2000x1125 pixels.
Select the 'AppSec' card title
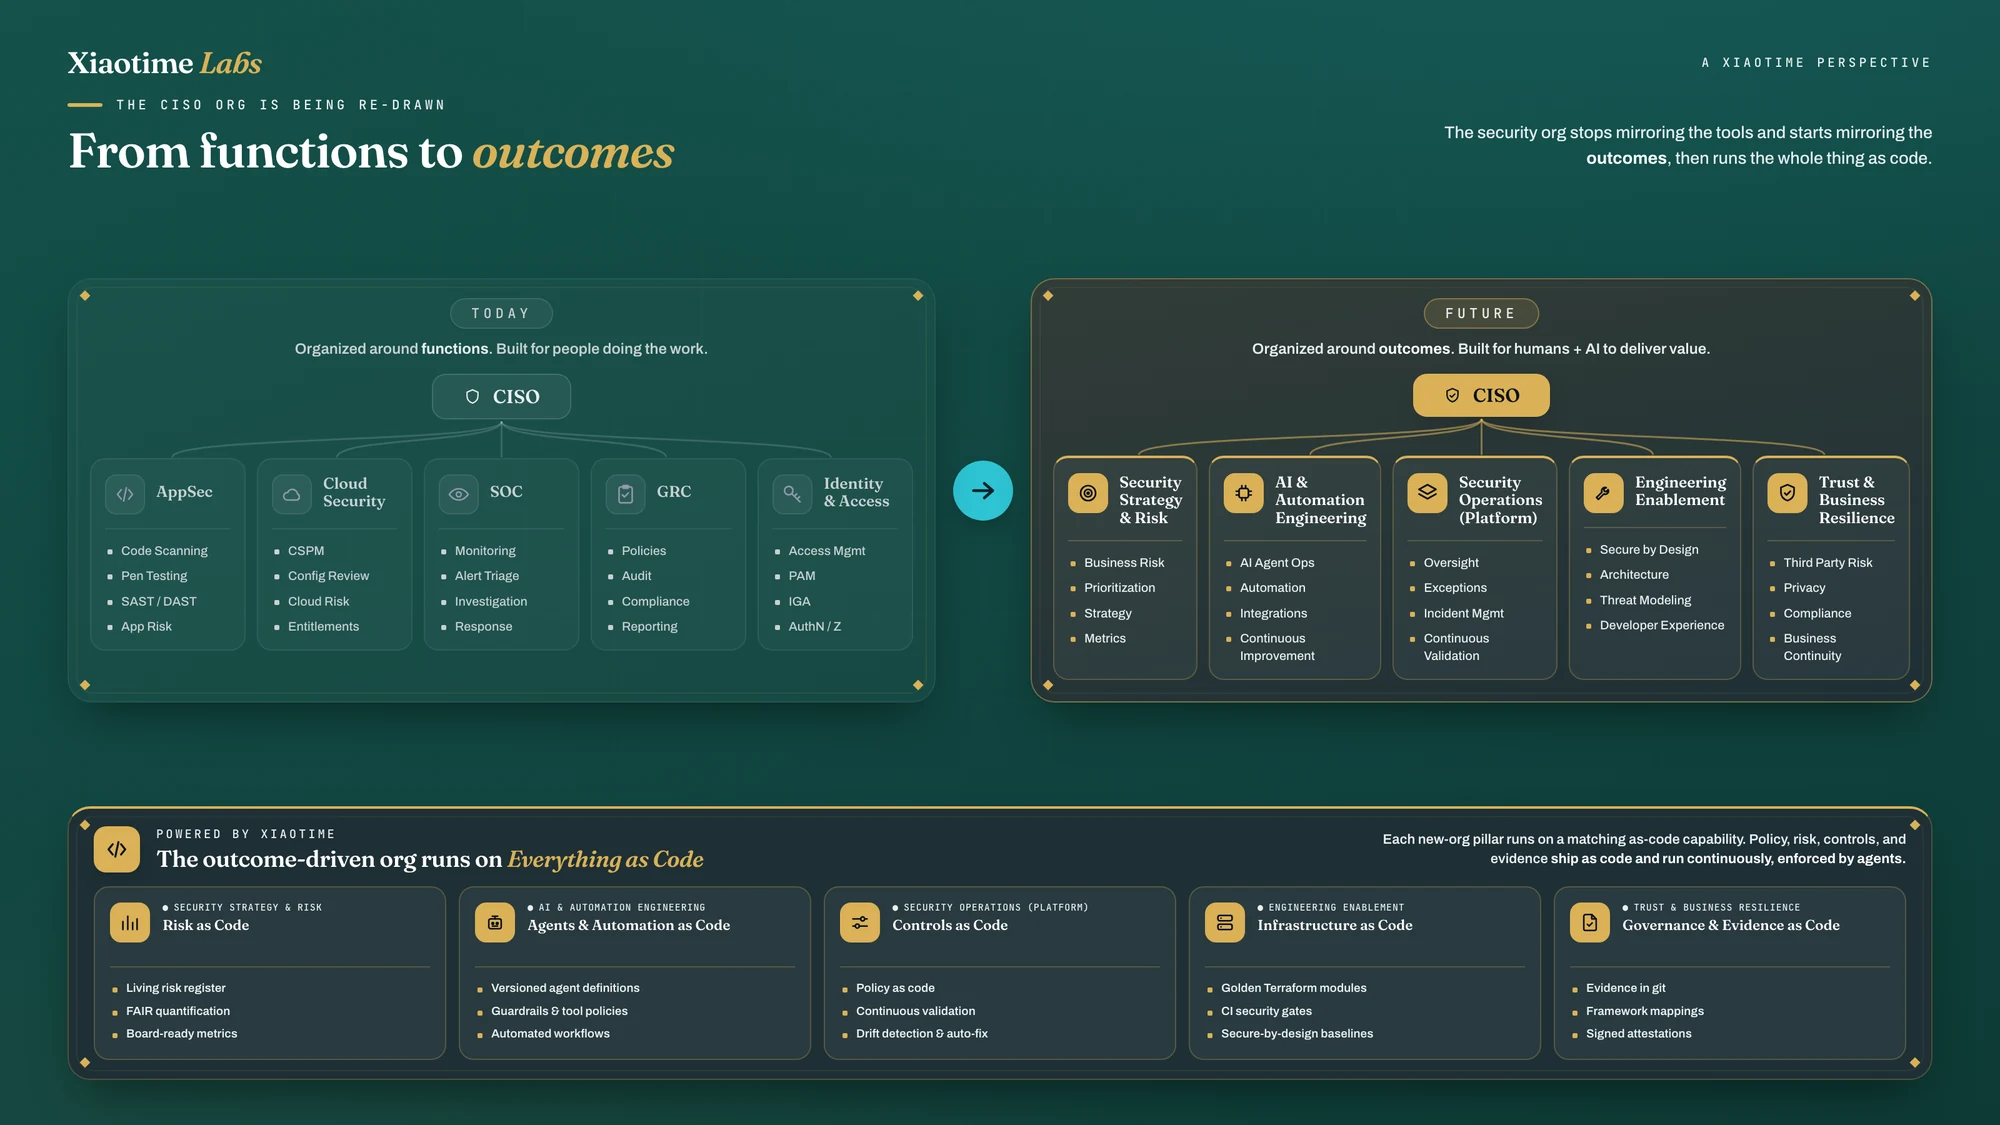click(184, 492)
